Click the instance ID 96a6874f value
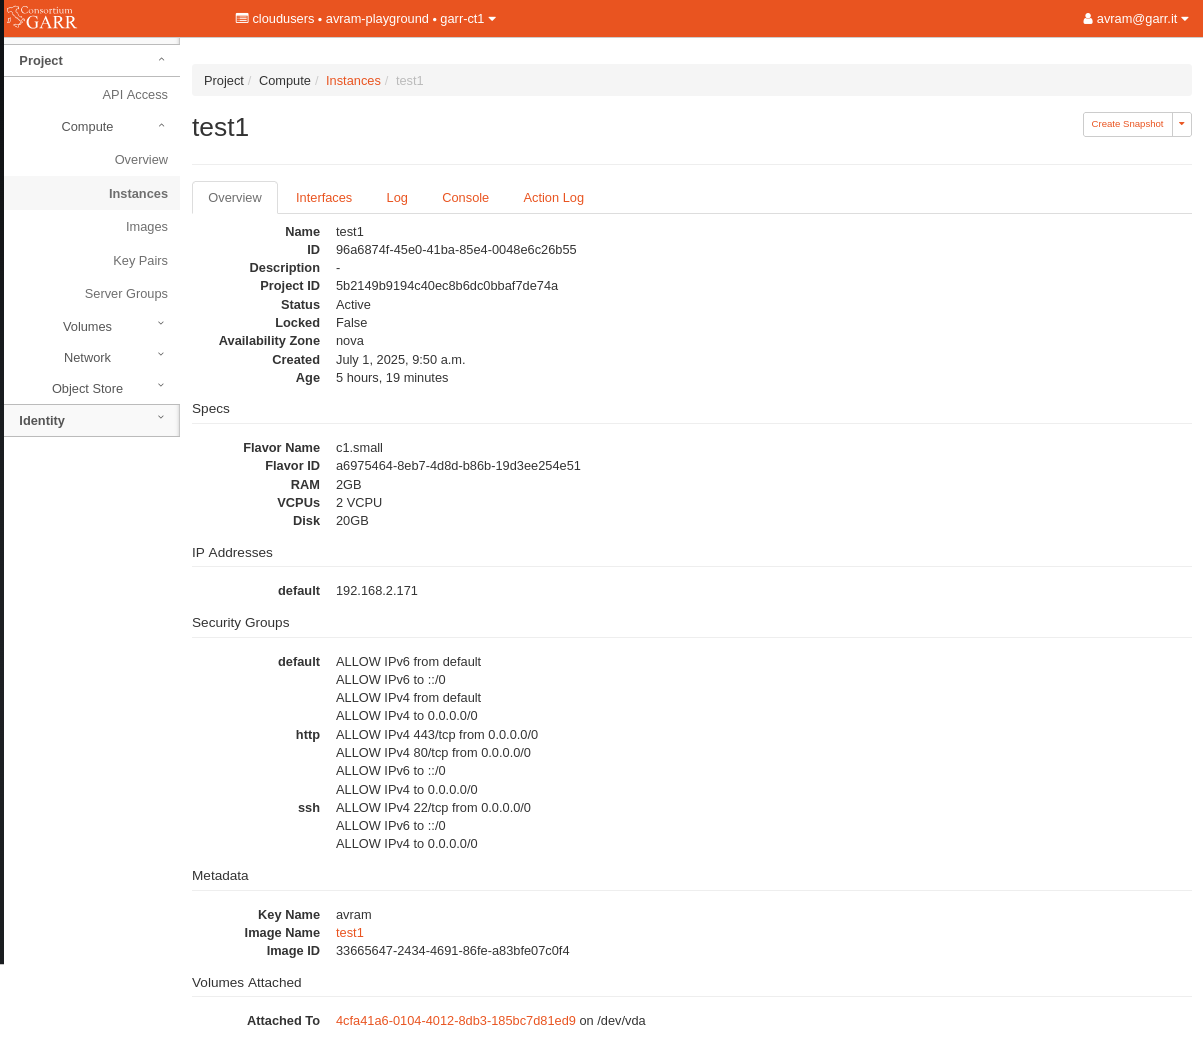 (x=456, y=250)
